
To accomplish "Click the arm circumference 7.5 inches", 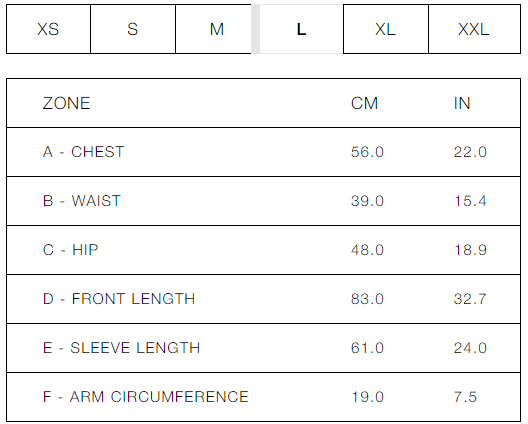I will pos(465,397).
